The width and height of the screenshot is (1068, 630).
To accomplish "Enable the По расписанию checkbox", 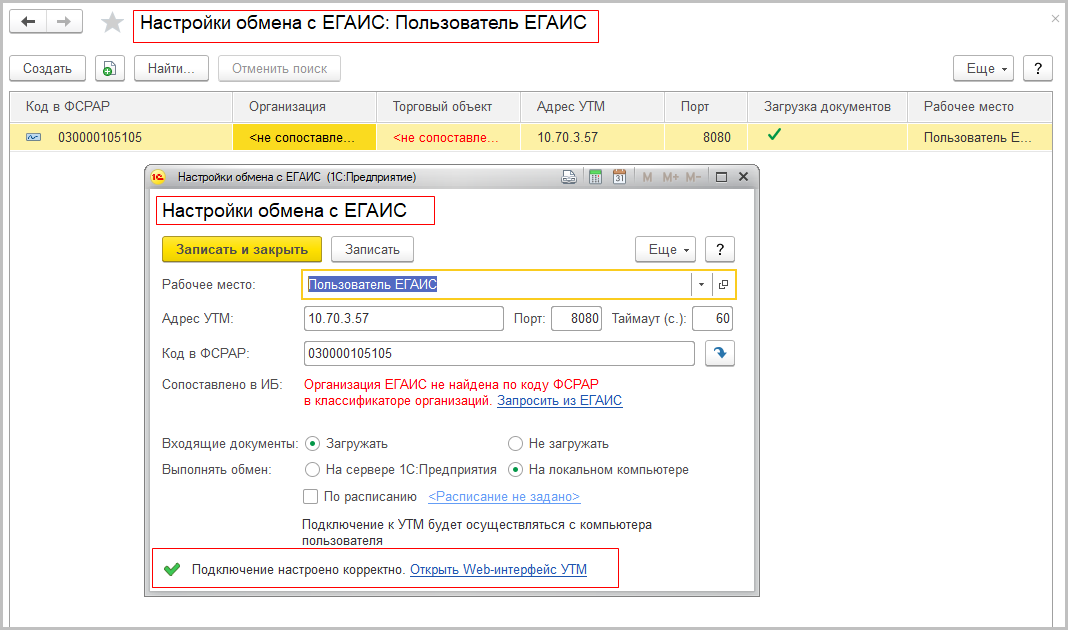I will tap(311, 497).
